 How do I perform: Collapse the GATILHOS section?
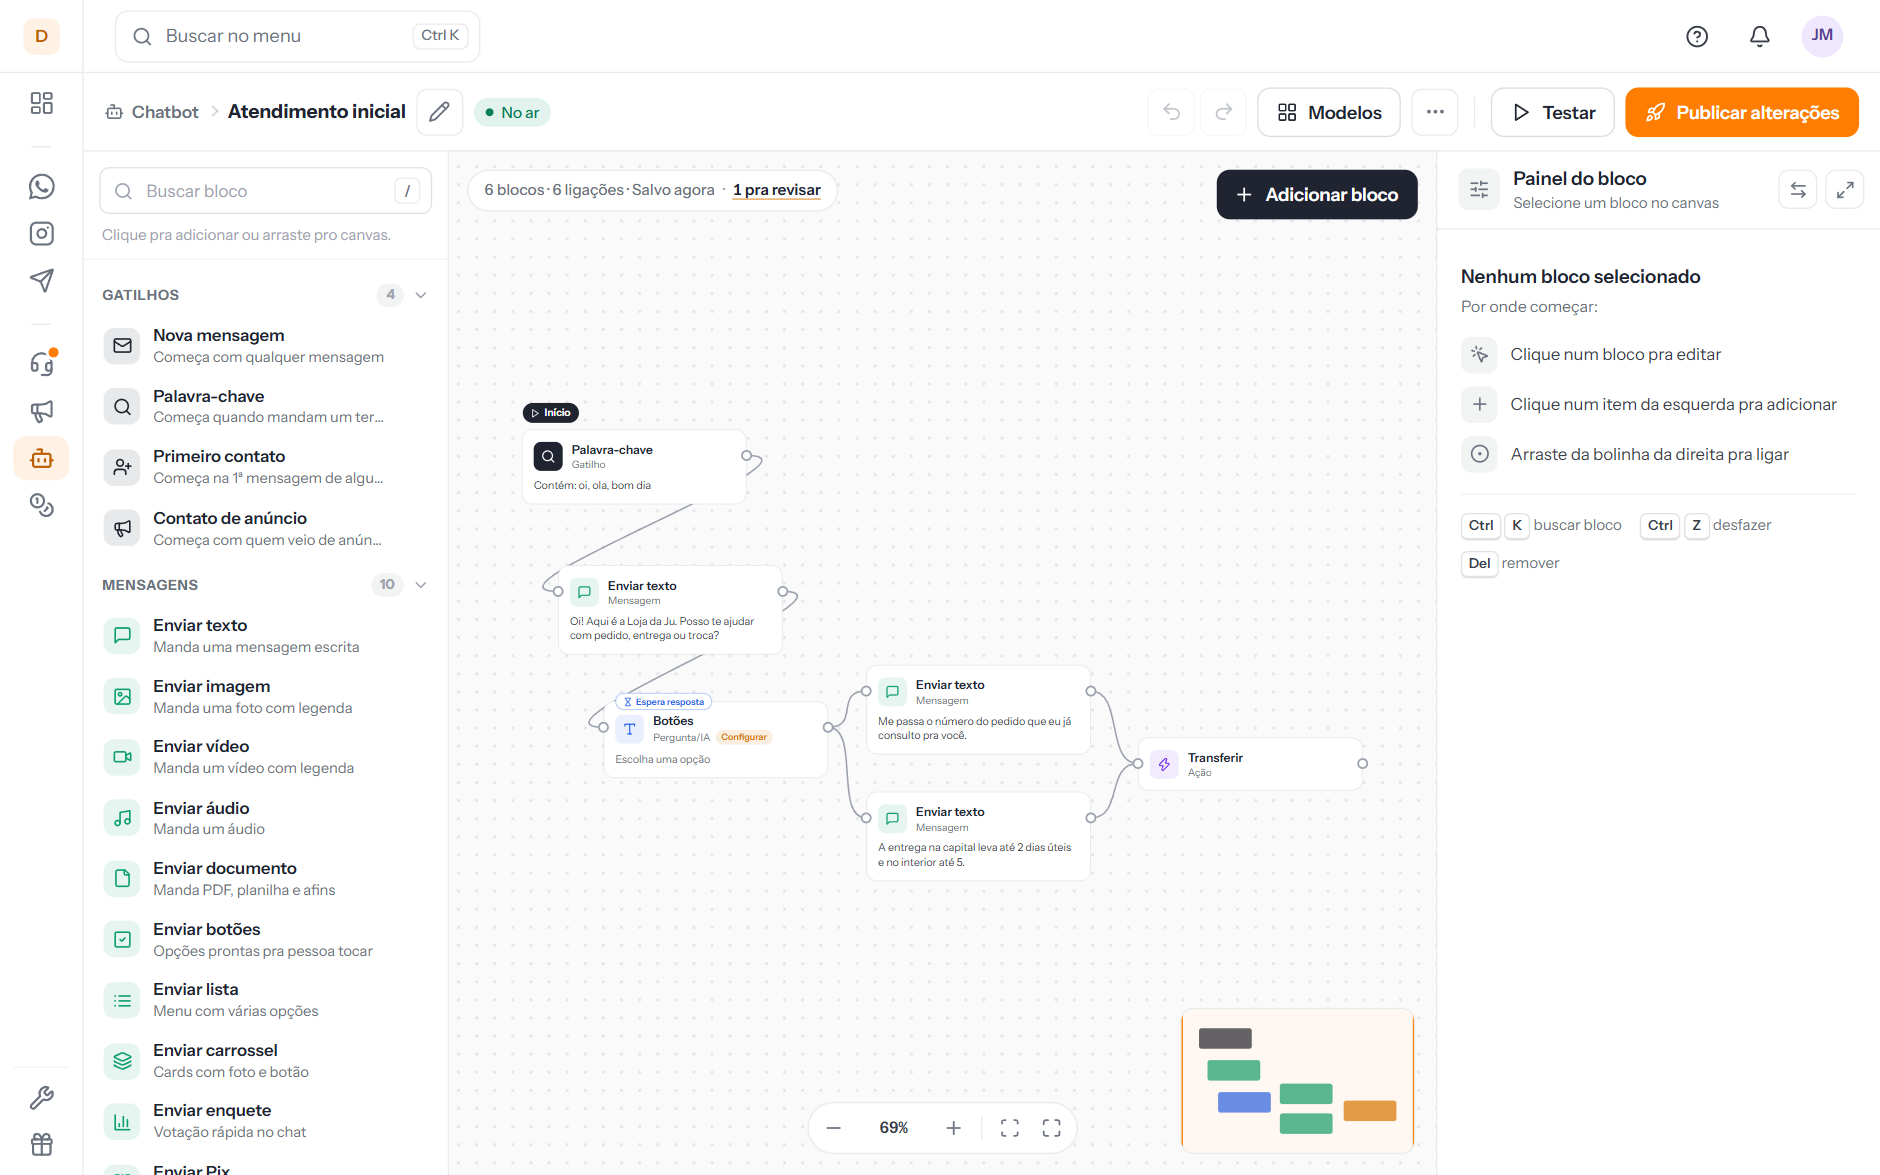[x=421, y=295]
